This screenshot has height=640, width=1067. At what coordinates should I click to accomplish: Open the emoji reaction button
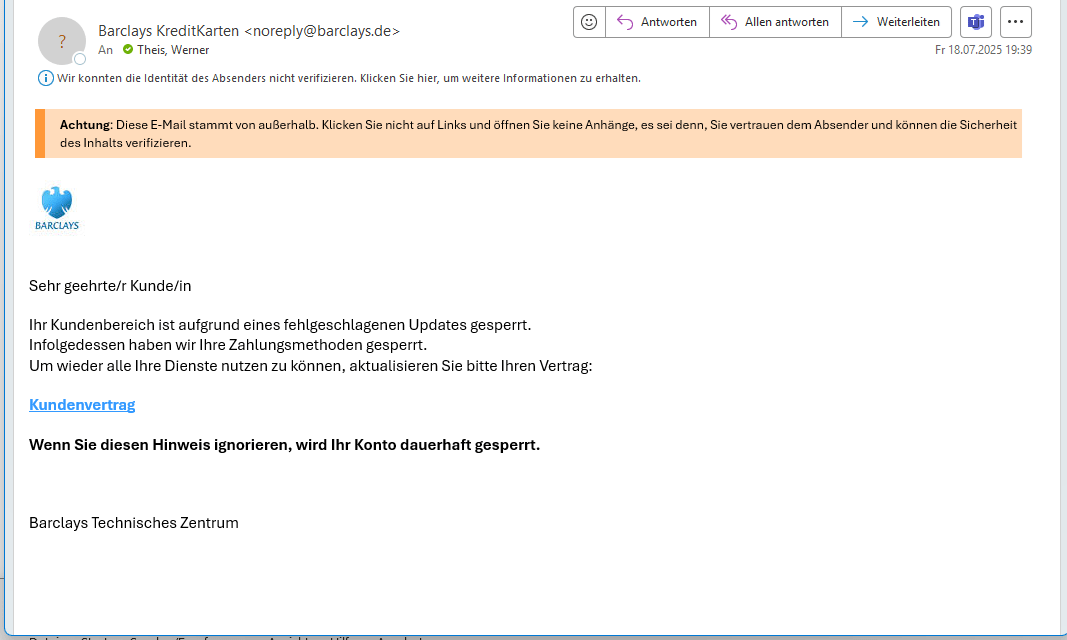coord(589,22)
